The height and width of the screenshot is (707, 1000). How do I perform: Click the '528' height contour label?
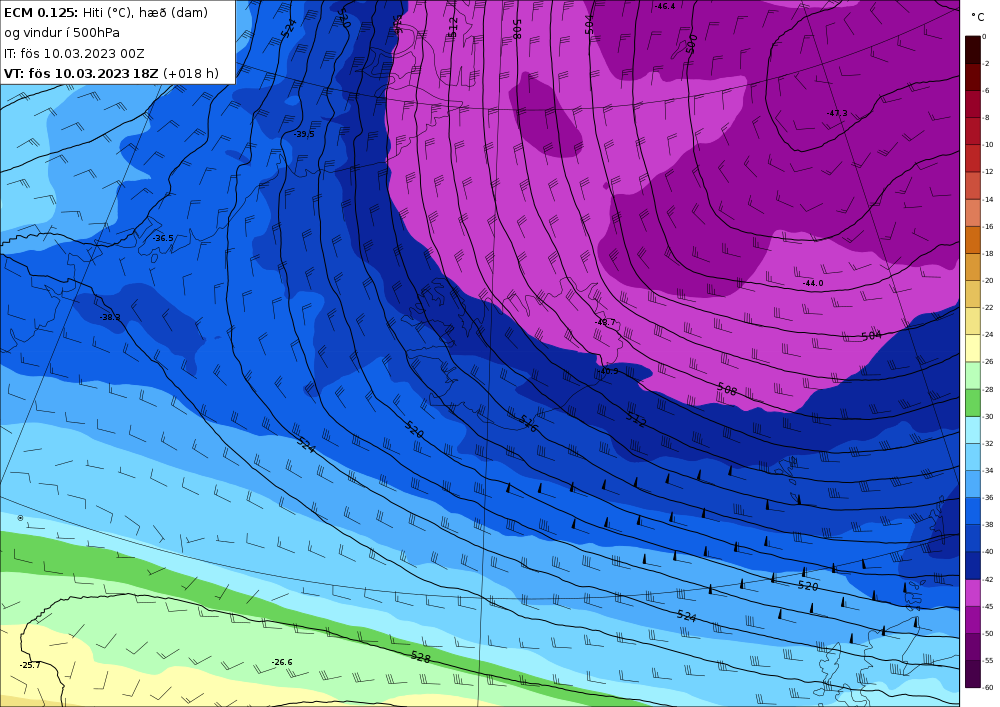[421, 657]
